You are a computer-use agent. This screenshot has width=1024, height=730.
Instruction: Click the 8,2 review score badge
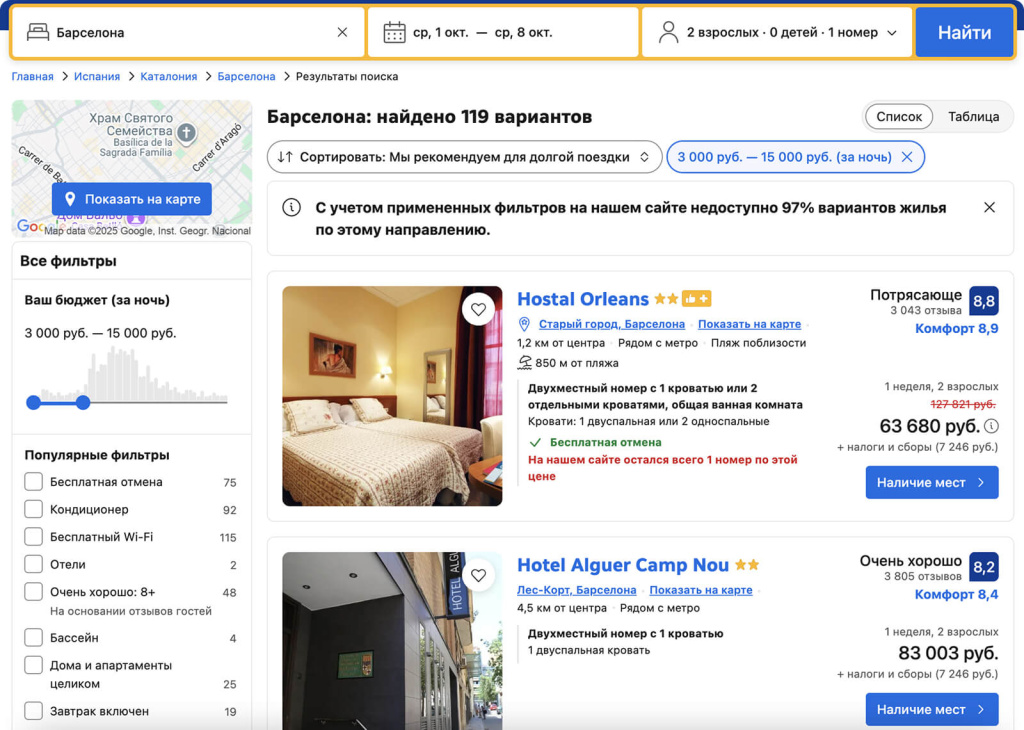[984, 567]
